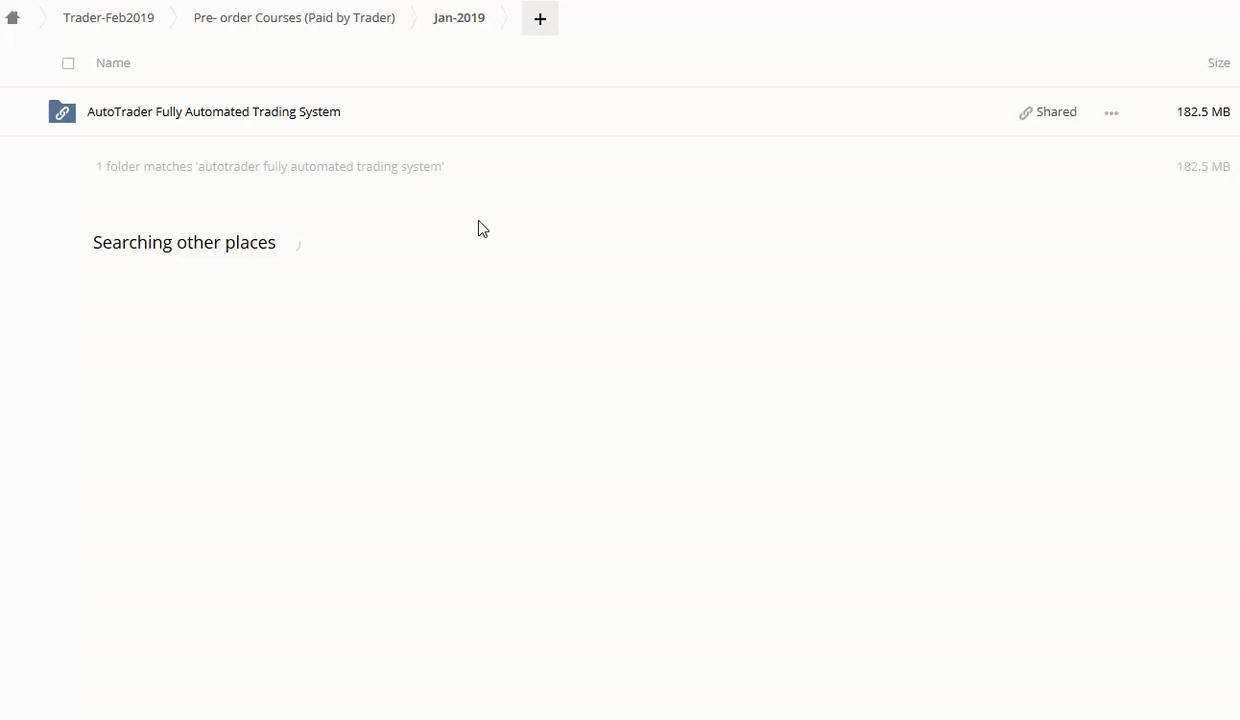Toggle the select-all checkbox in header
Screen dimensions: 1240x720
(x=68, y=63)
